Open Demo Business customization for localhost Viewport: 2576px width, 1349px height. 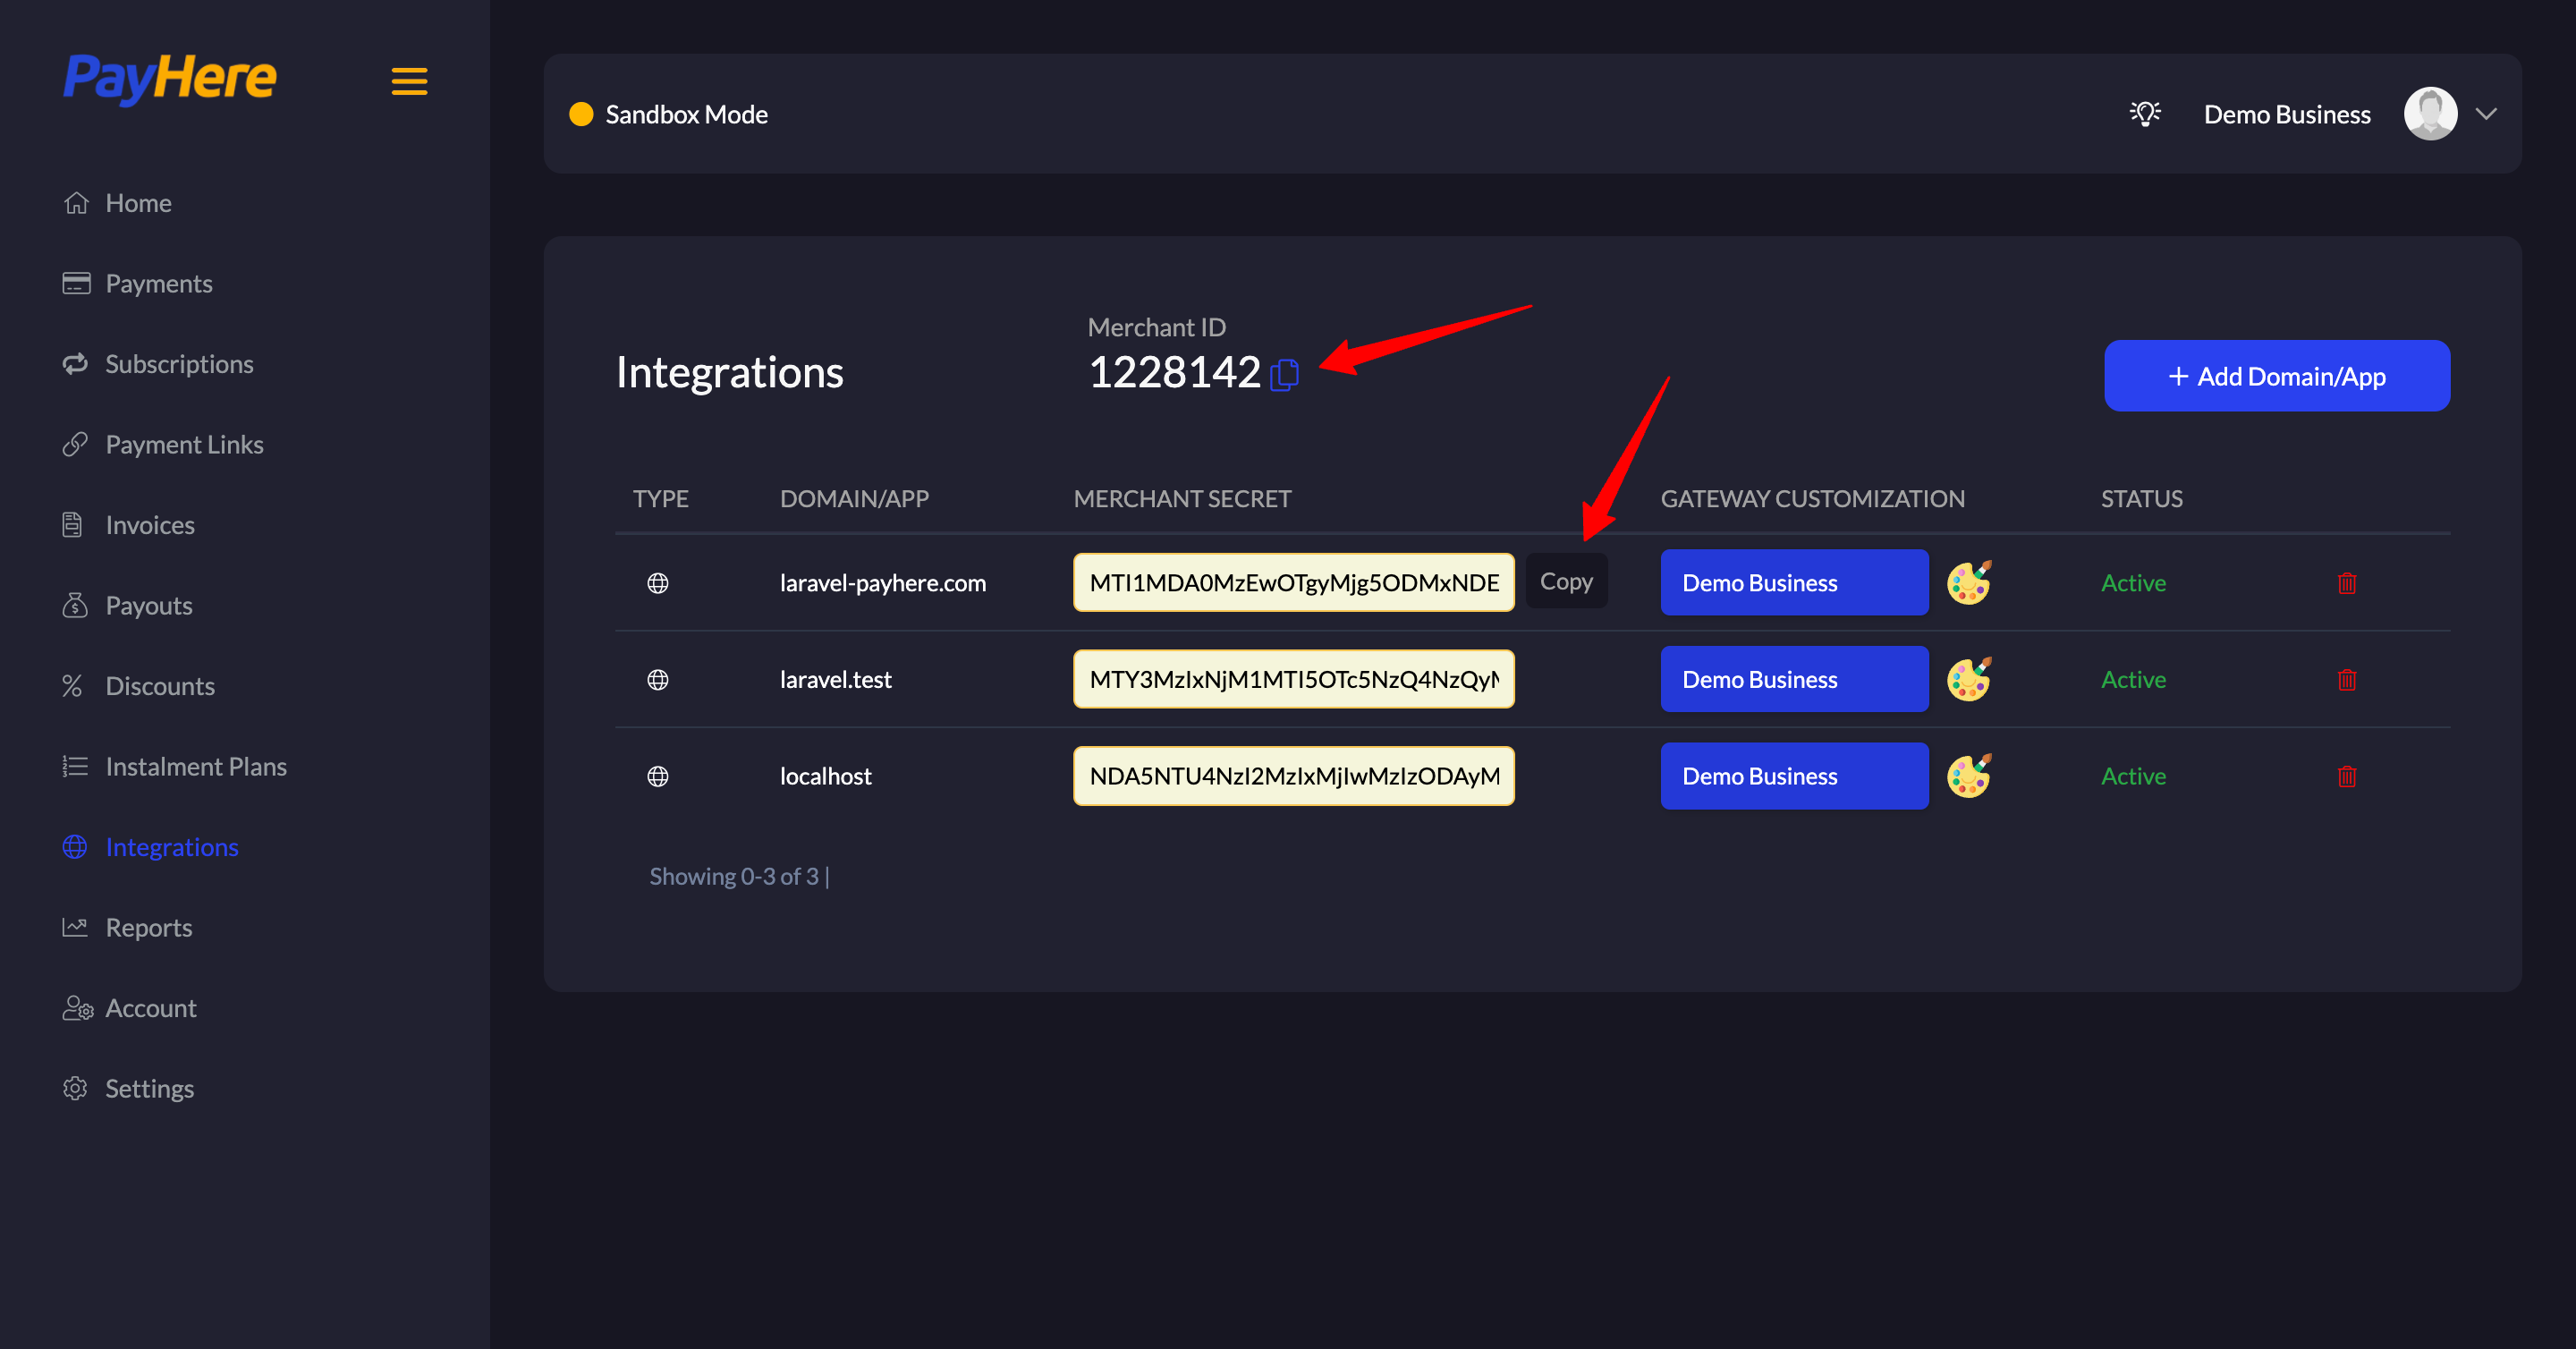(1793, 776)
